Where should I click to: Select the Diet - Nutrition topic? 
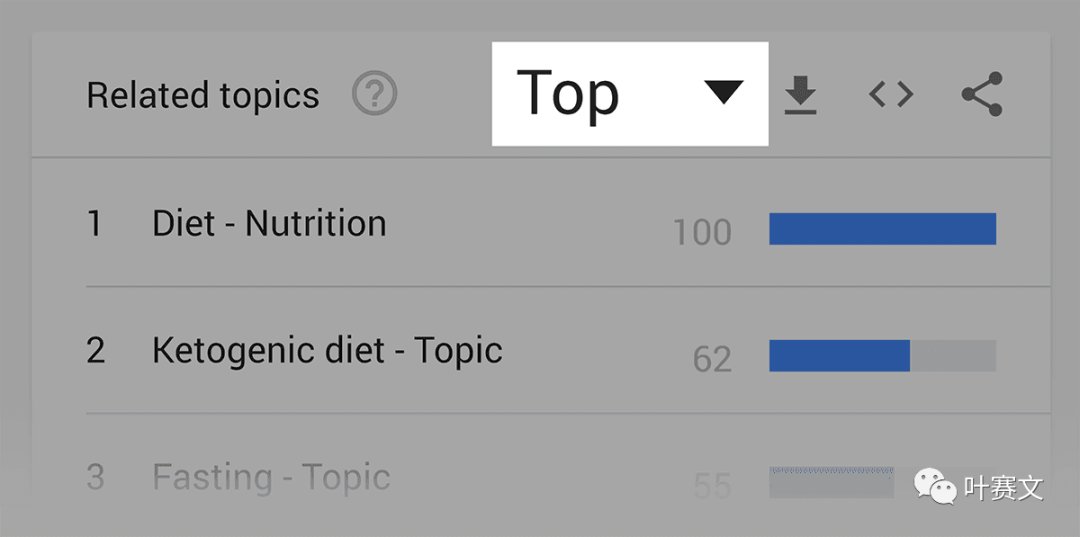[269, 224]
